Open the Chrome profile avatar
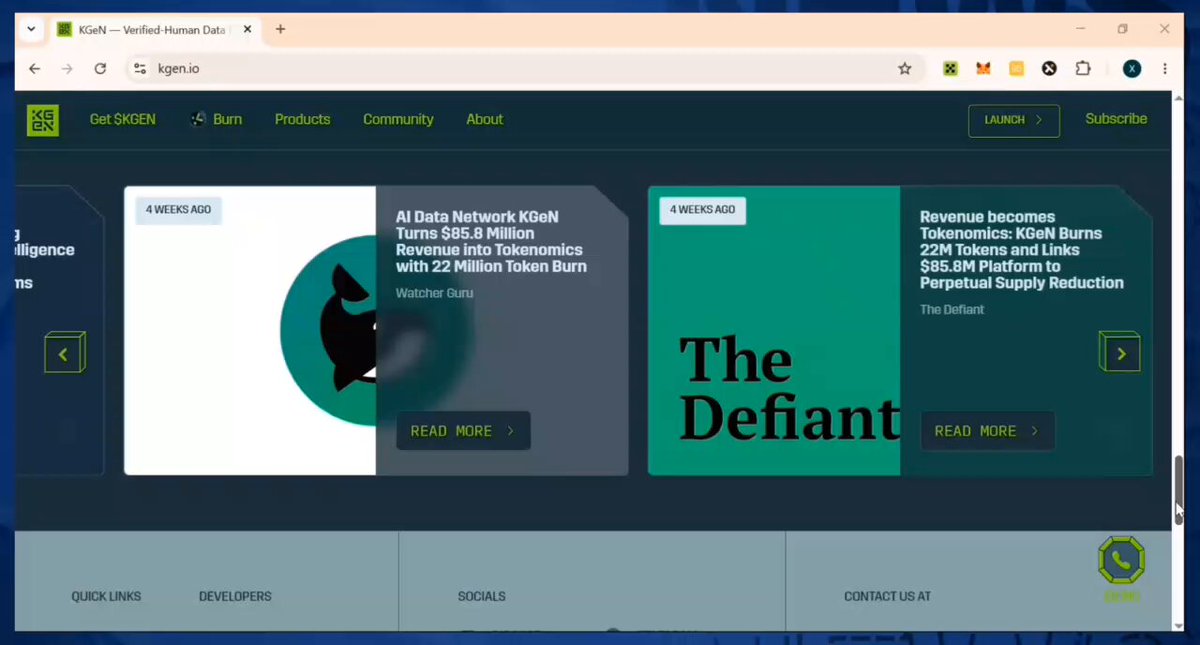The image size is (1200, 645). [1132, 69]
